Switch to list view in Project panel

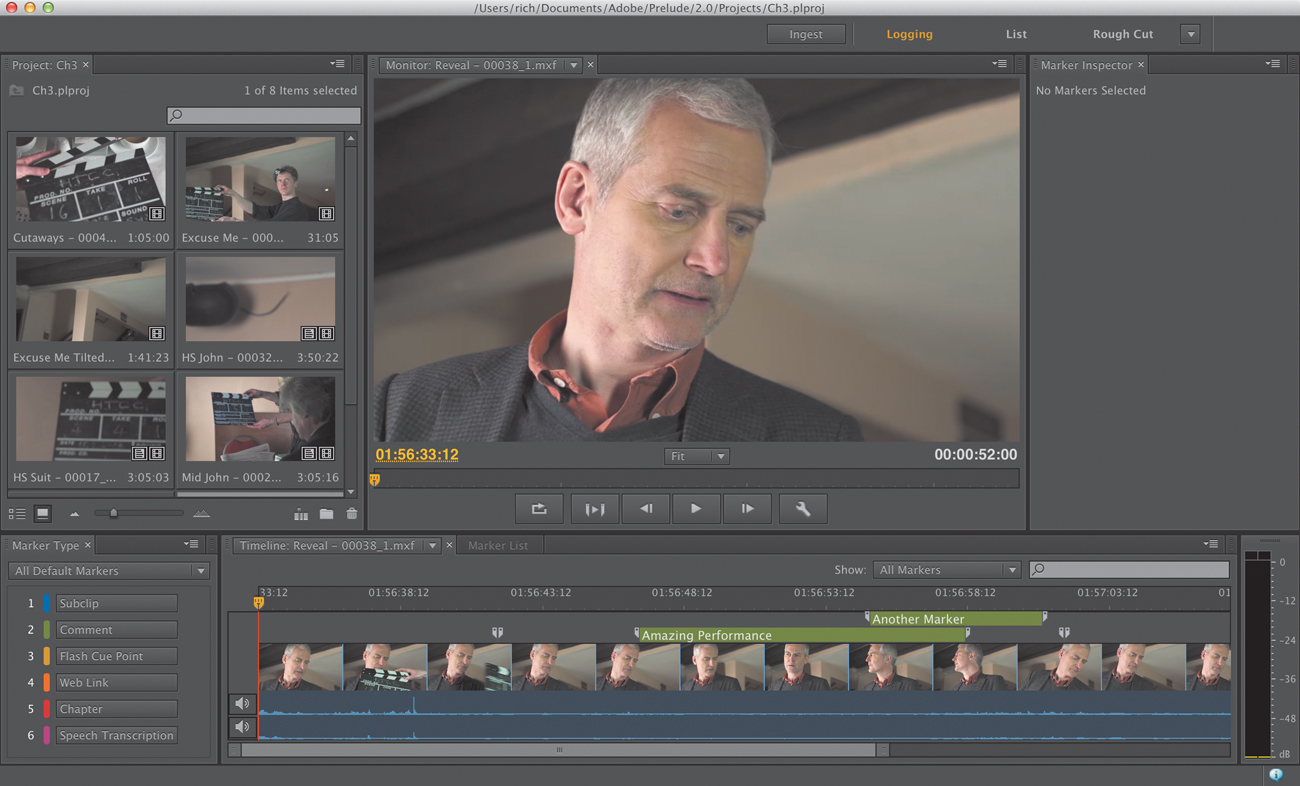(17, 514)
